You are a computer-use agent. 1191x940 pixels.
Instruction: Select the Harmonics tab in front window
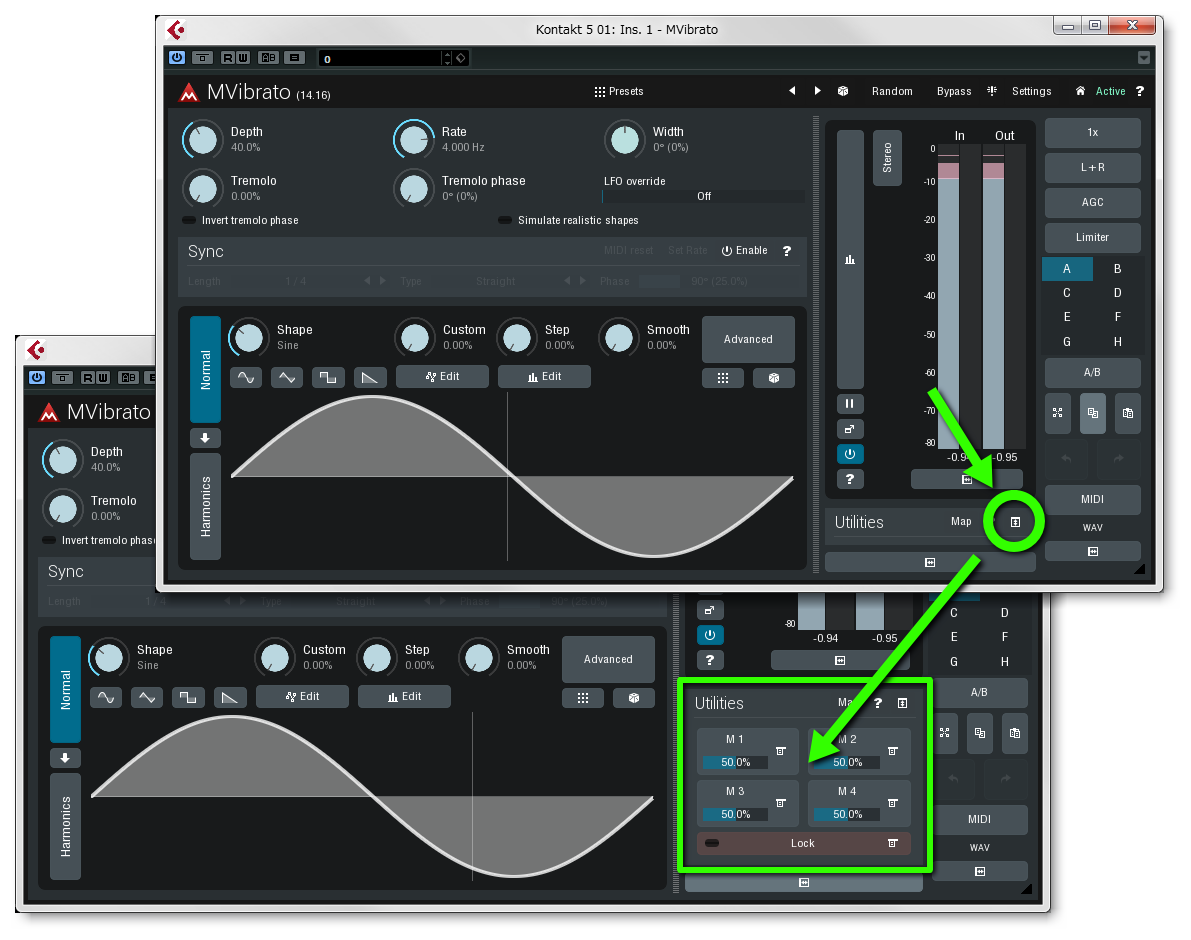[205, 506]
